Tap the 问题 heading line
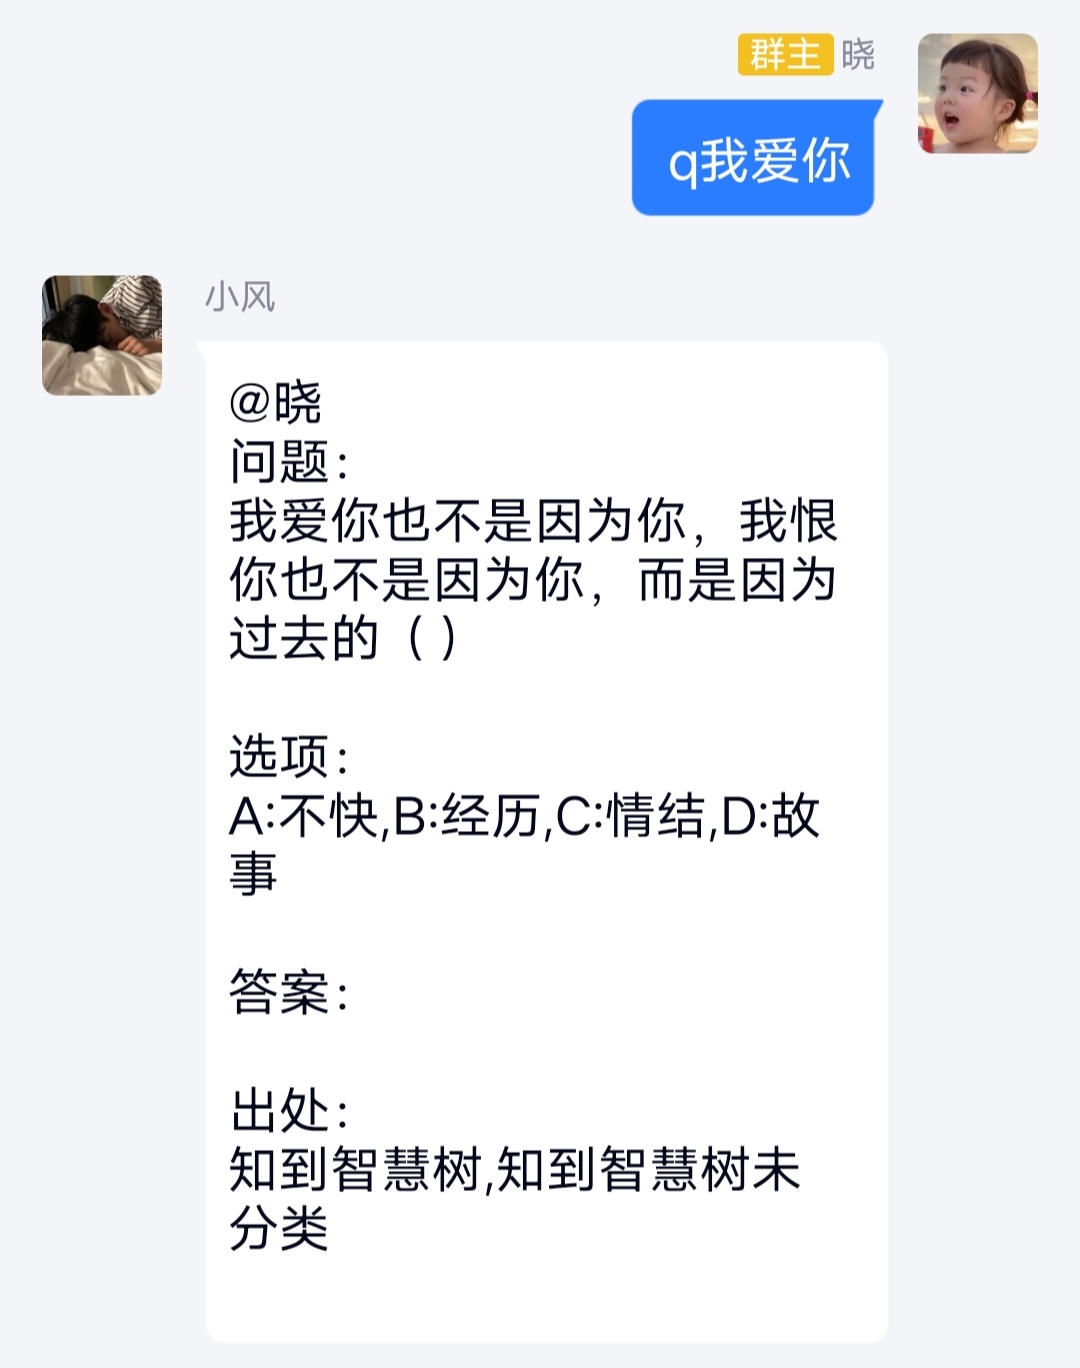 288,462
